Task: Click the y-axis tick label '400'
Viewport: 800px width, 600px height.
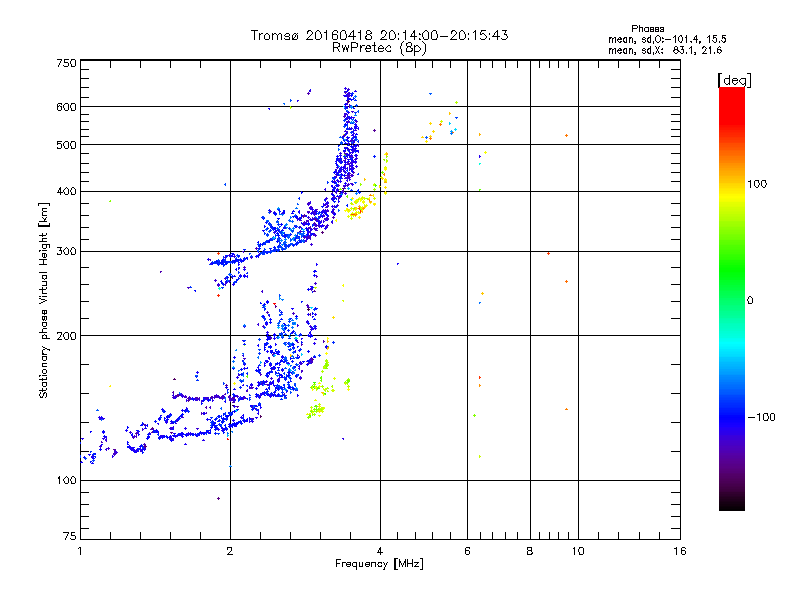Action: click(x=66, y=192)
